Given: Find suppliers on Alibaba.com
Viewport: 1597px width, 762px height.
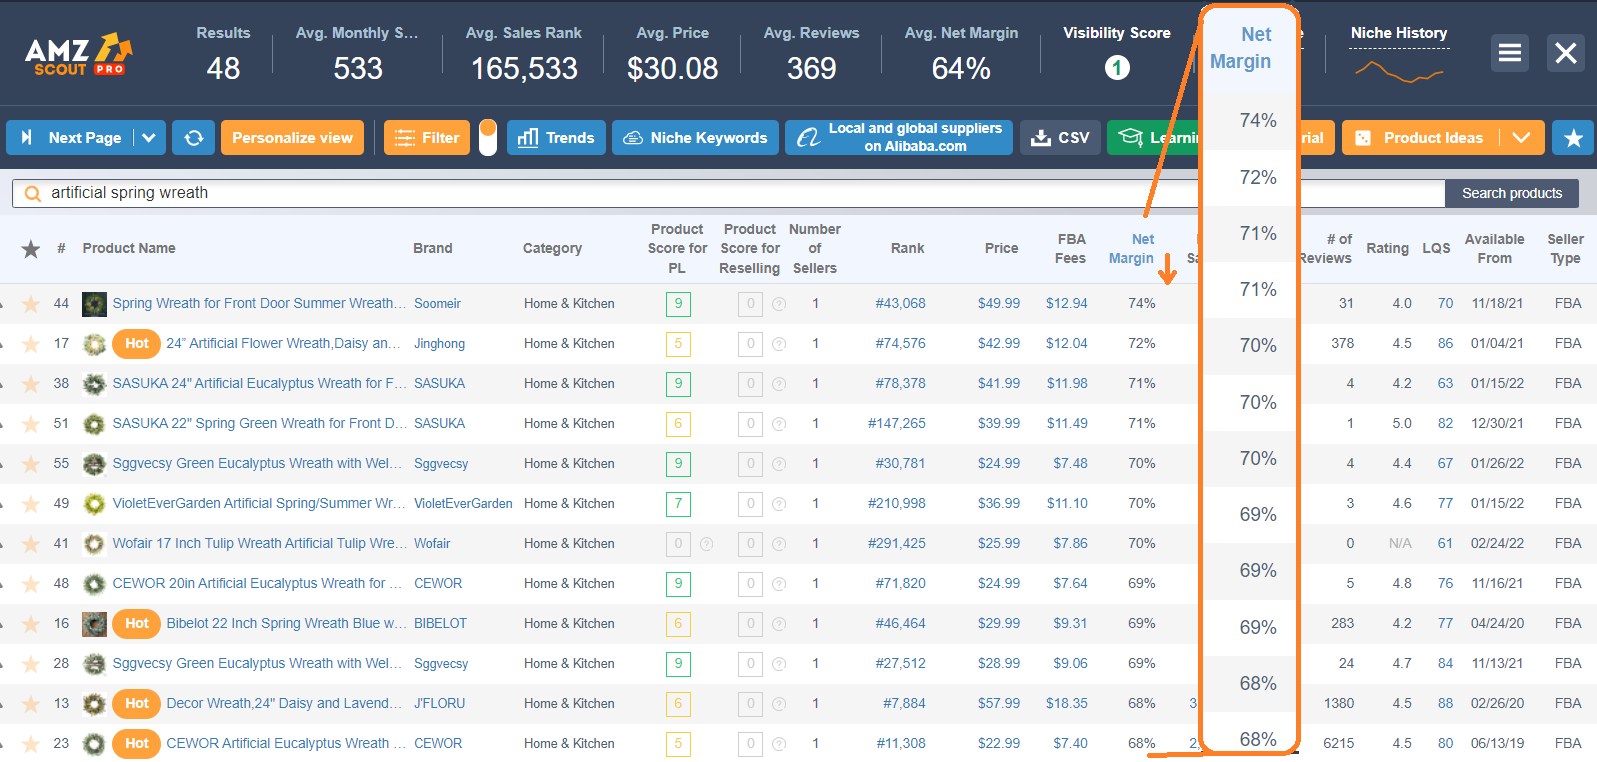Looking at the screenshot, I should (x=899, y=138).
